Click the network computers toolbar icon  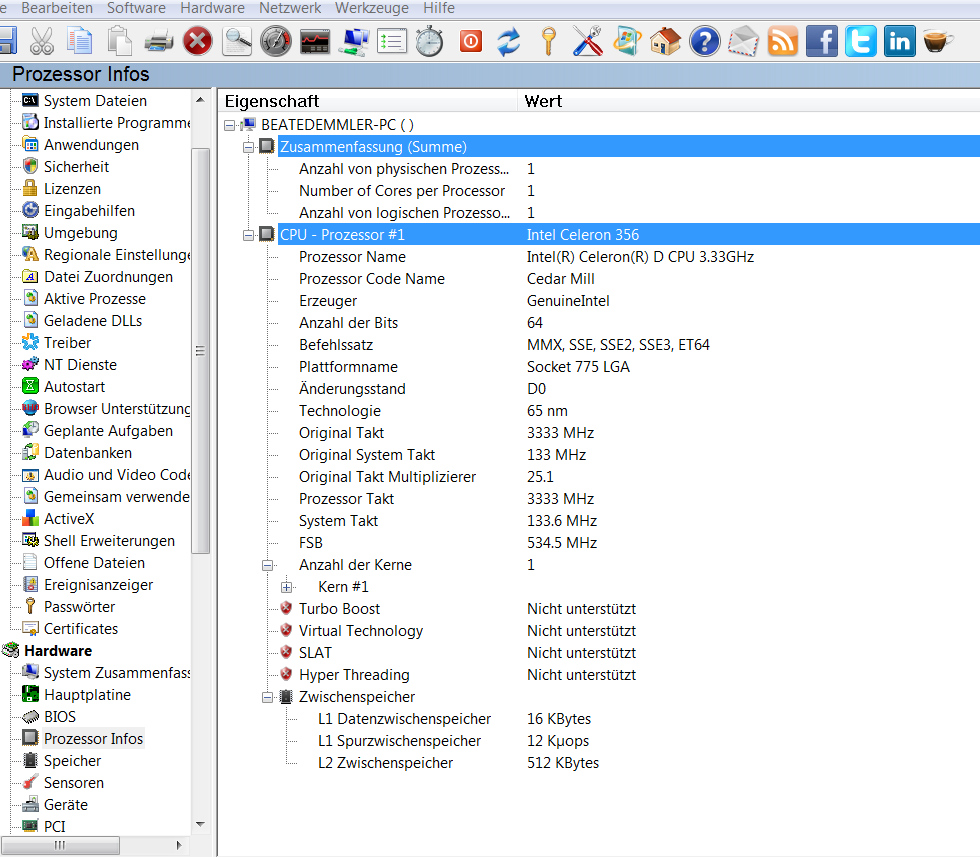[354, 41]
